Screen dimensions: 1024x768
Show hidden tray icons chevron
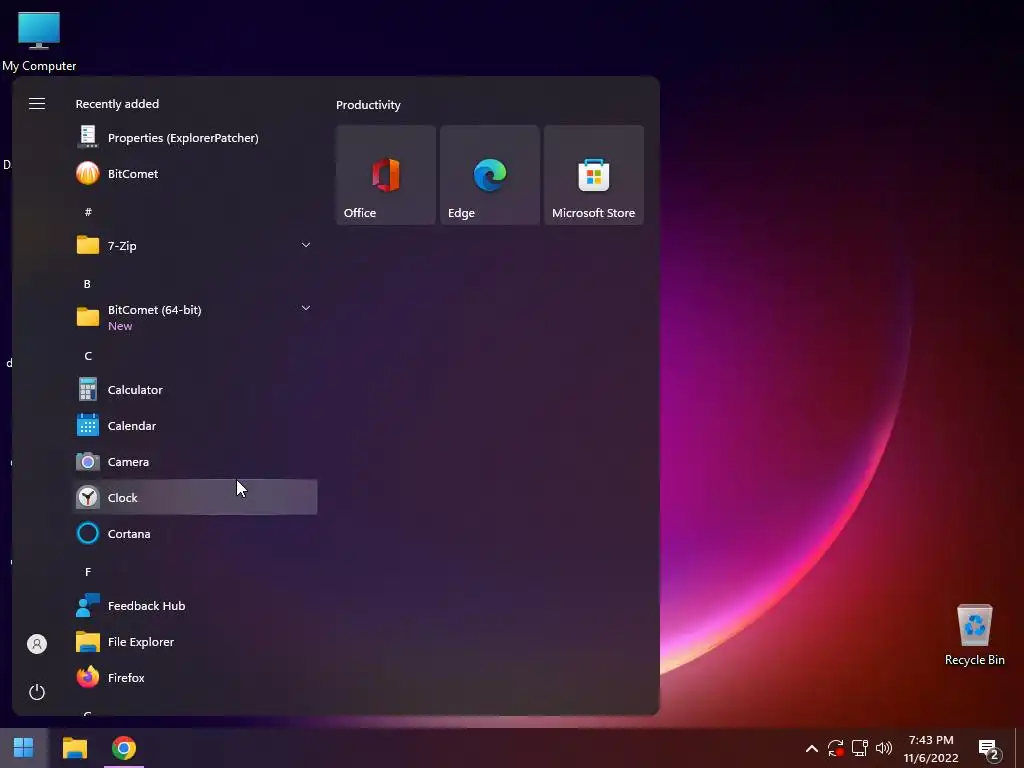coord(812,748)
